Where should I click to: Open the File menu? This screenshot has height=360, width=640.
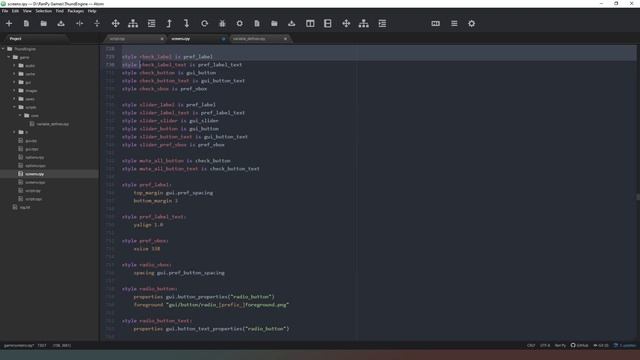click(5, 11)
